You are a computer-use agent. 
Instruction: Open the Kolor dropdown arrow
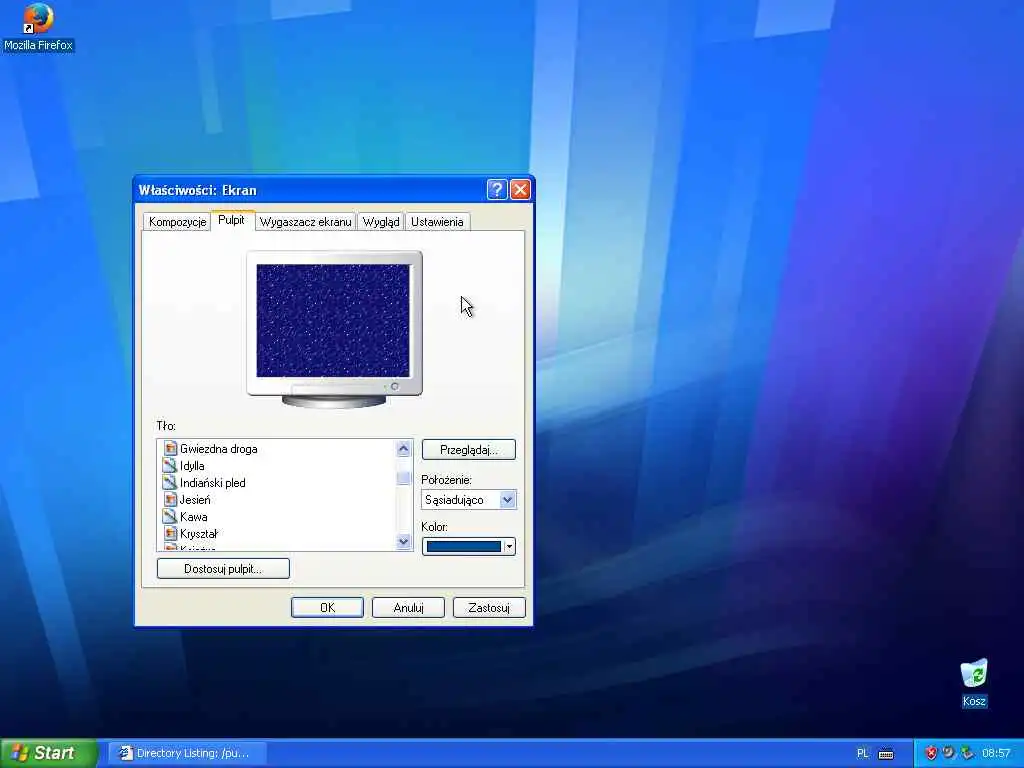[509, 547]
